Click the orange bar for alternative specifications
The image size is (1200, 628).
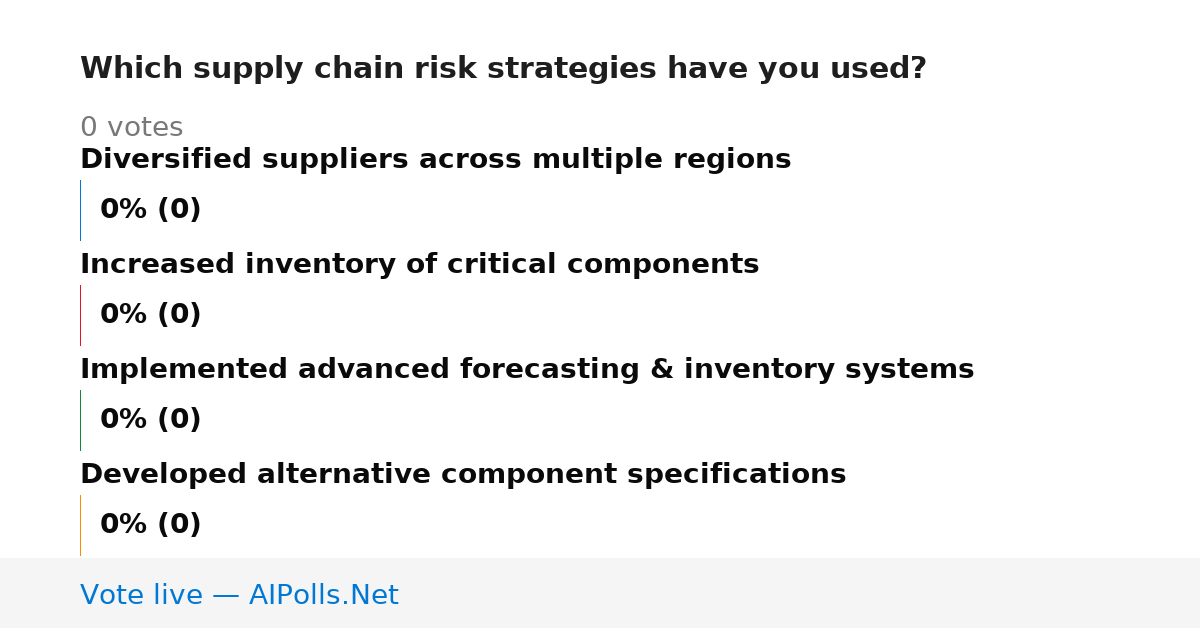tap(80, 525)
